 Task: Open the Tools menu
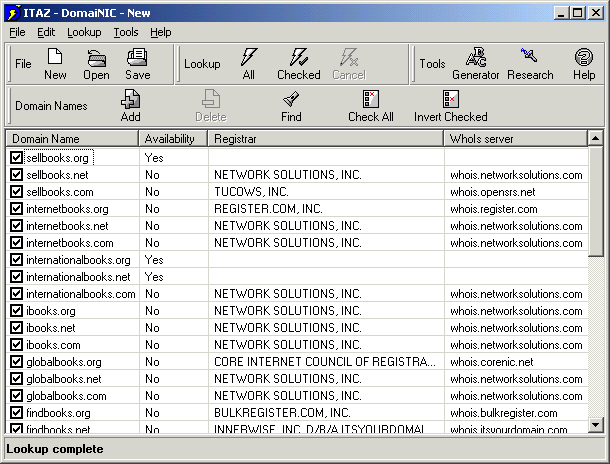[x=126, y=32]
